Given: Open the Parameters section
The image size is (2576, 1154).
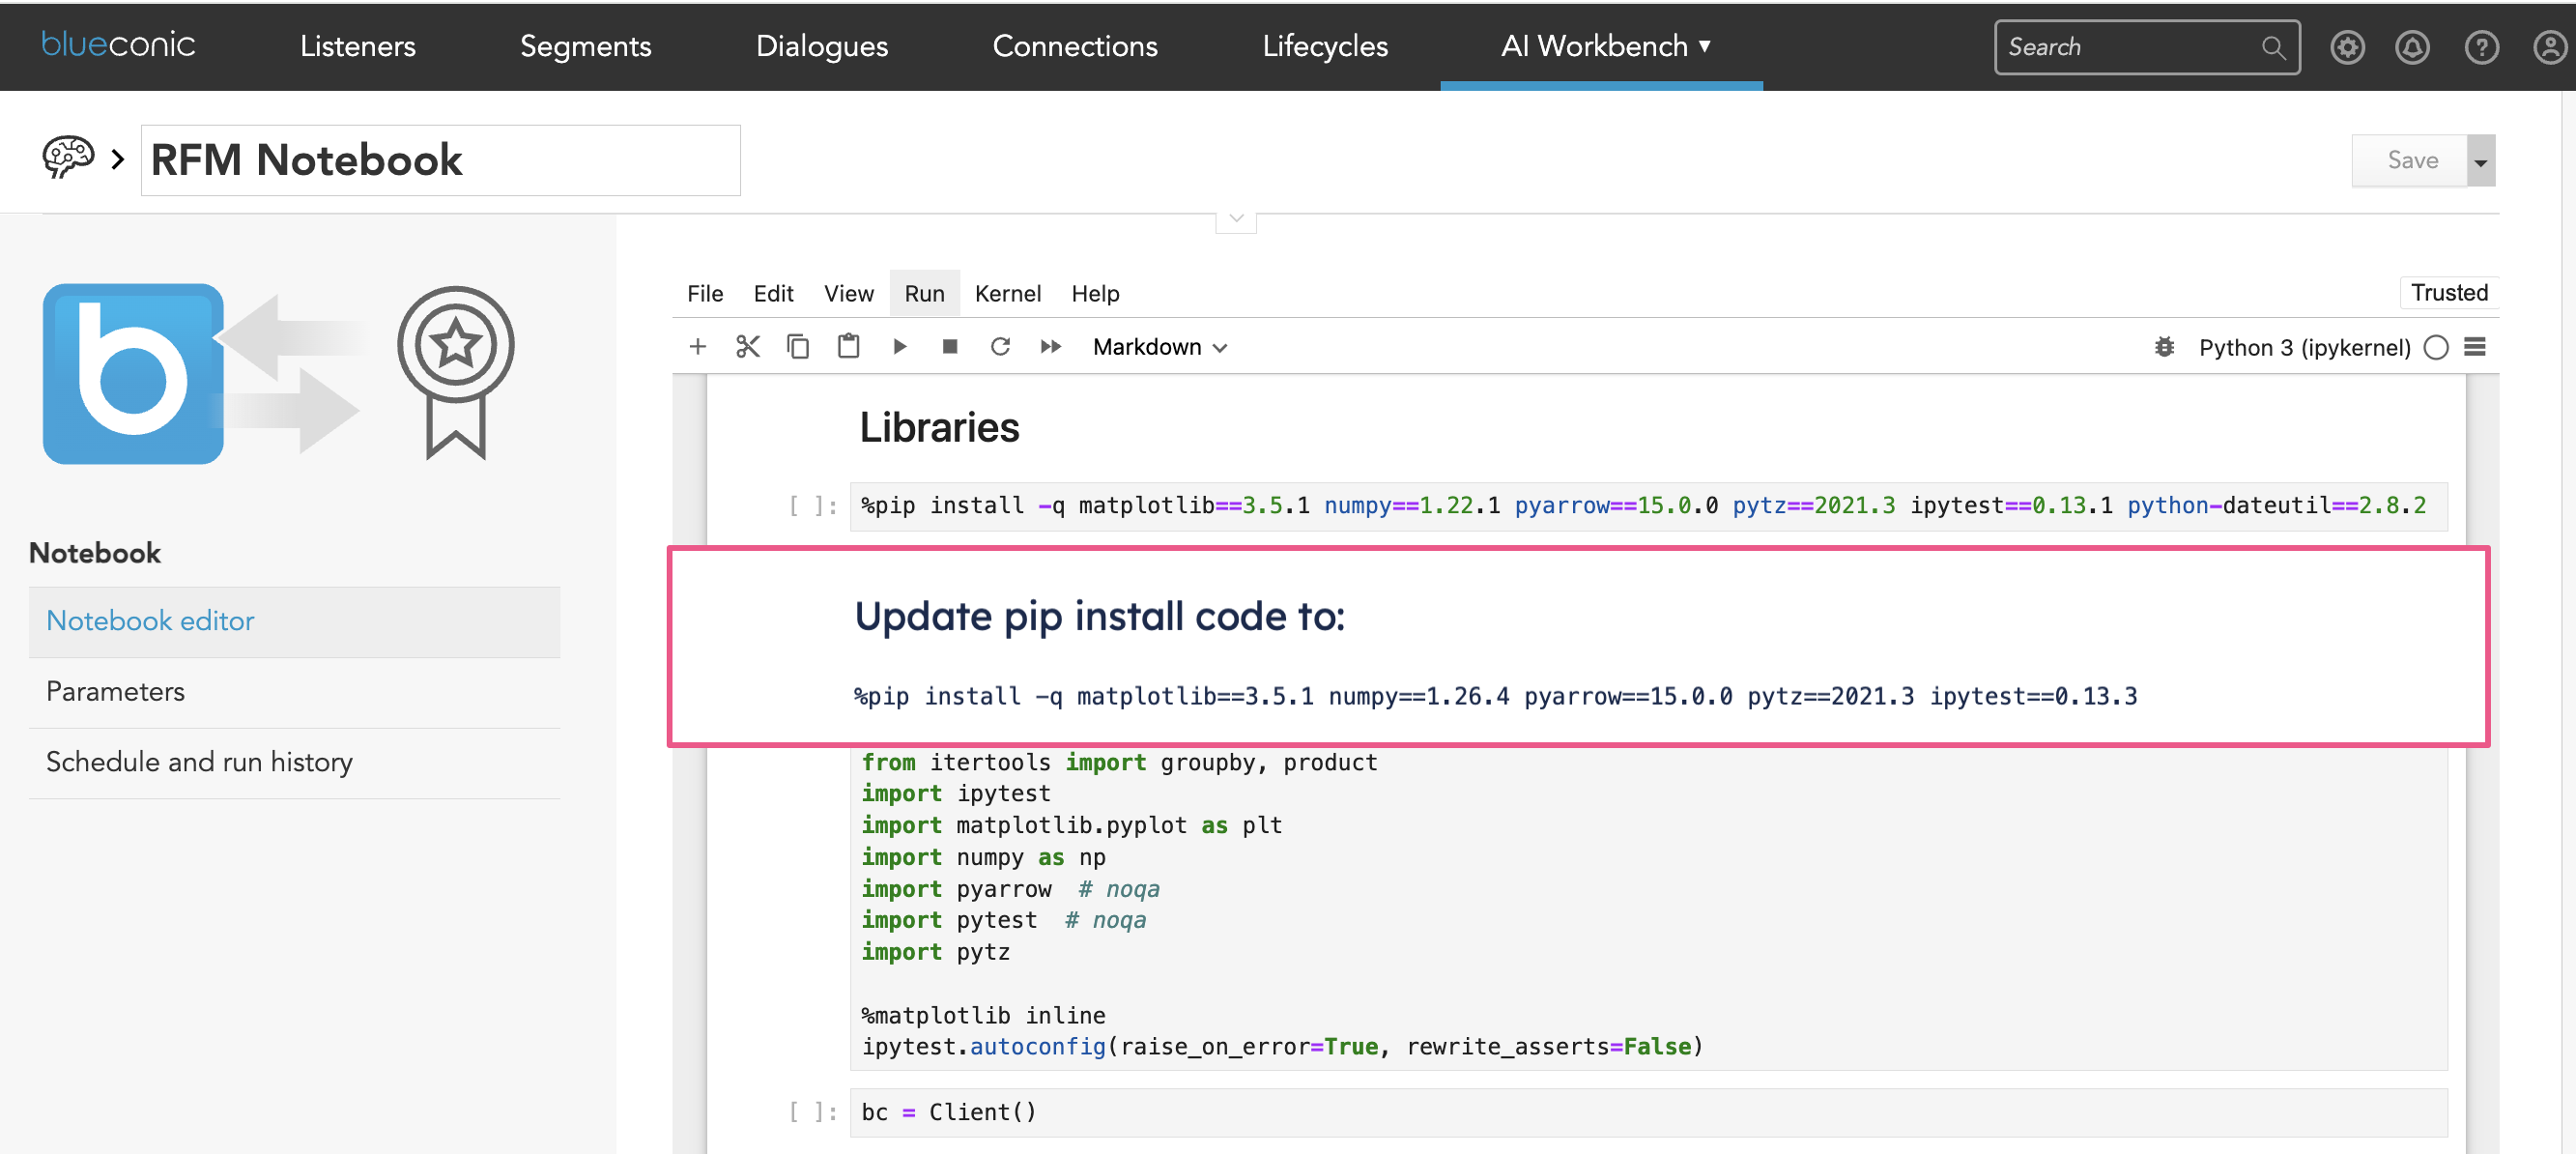Looking at the screenshot, I should click(294, 692).
